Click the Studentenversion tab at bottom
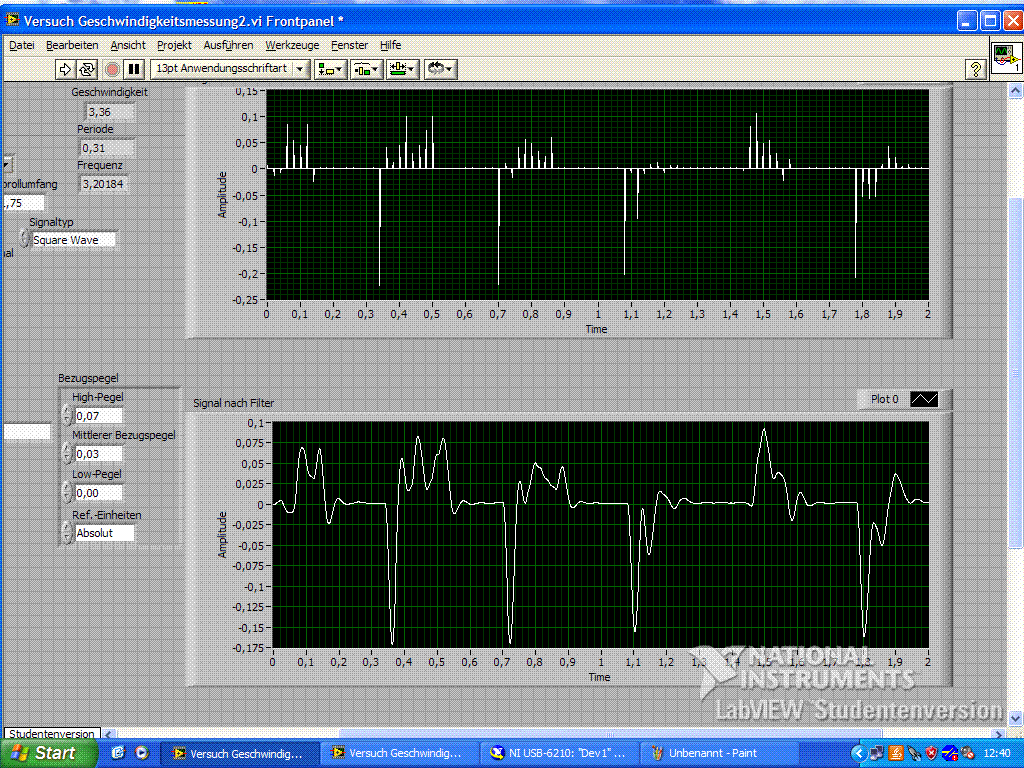Screen dimensions: 1024x768 click(x=52, y=734)
